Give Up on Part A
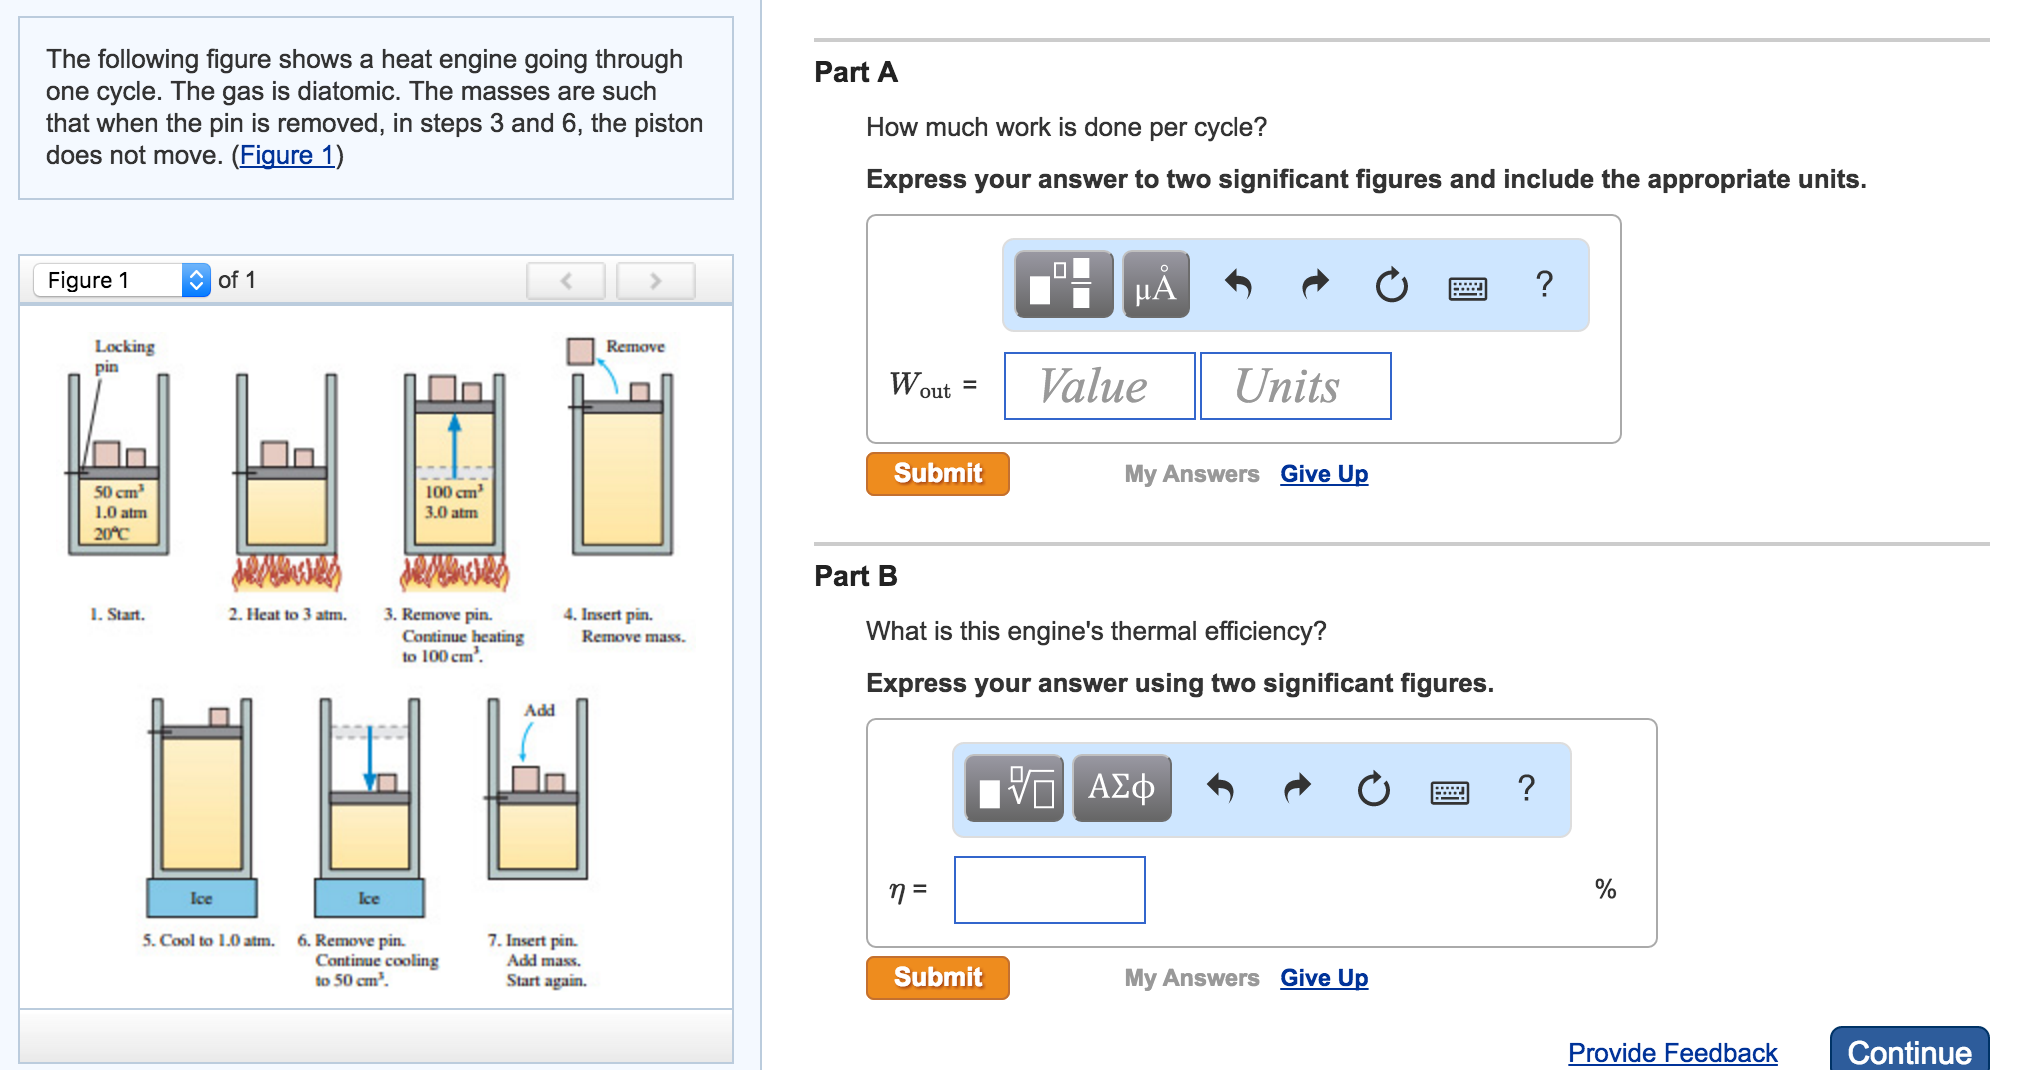2020x1070 pixels. [1324, 473]
